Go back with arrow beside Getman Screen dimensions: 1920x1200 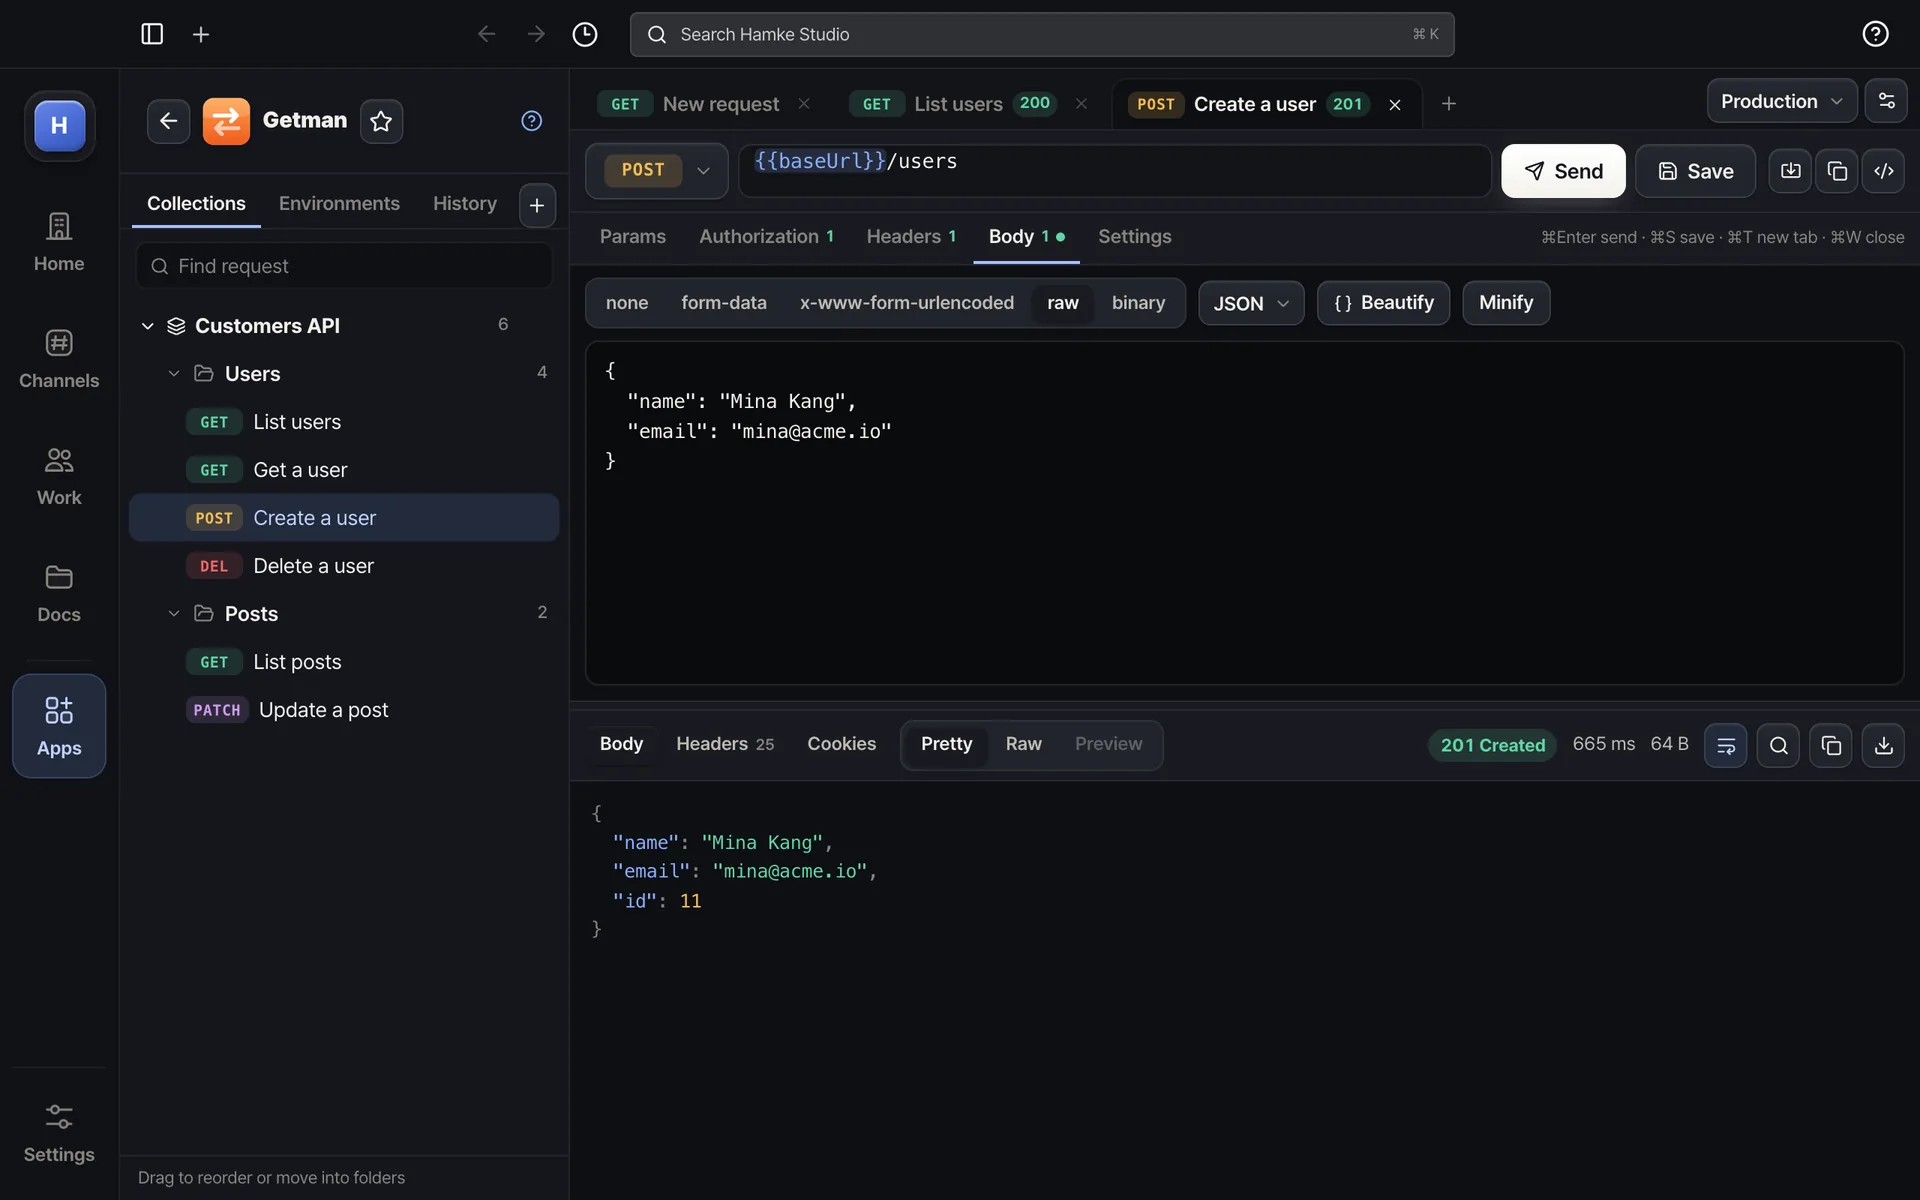168,121
